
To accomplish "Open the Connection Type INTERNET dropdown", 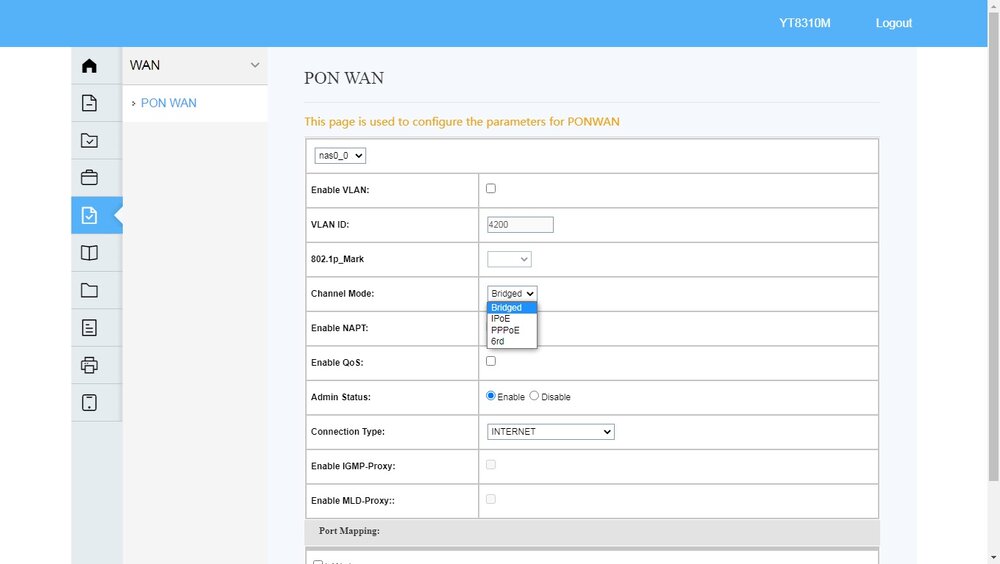I will click(x=550, y=432).
